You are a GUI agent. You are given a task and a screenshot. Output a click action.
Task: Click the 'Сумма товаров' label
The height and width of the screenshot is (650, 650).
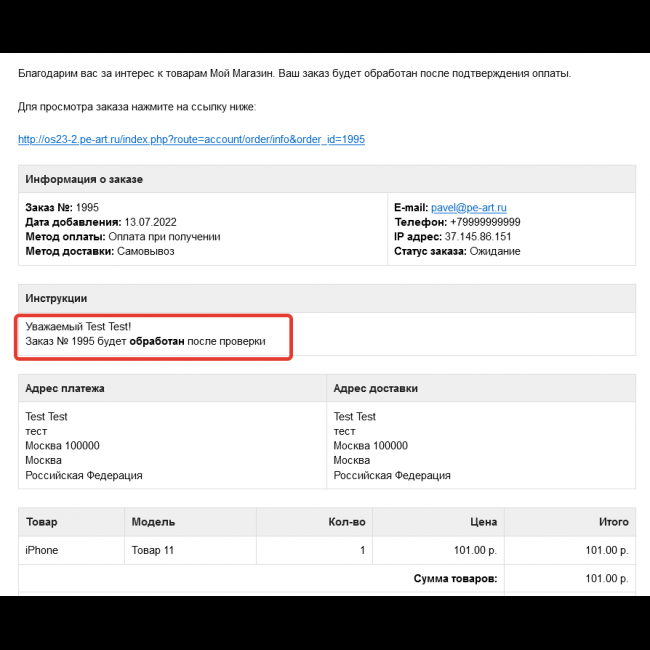coord(455,579)
